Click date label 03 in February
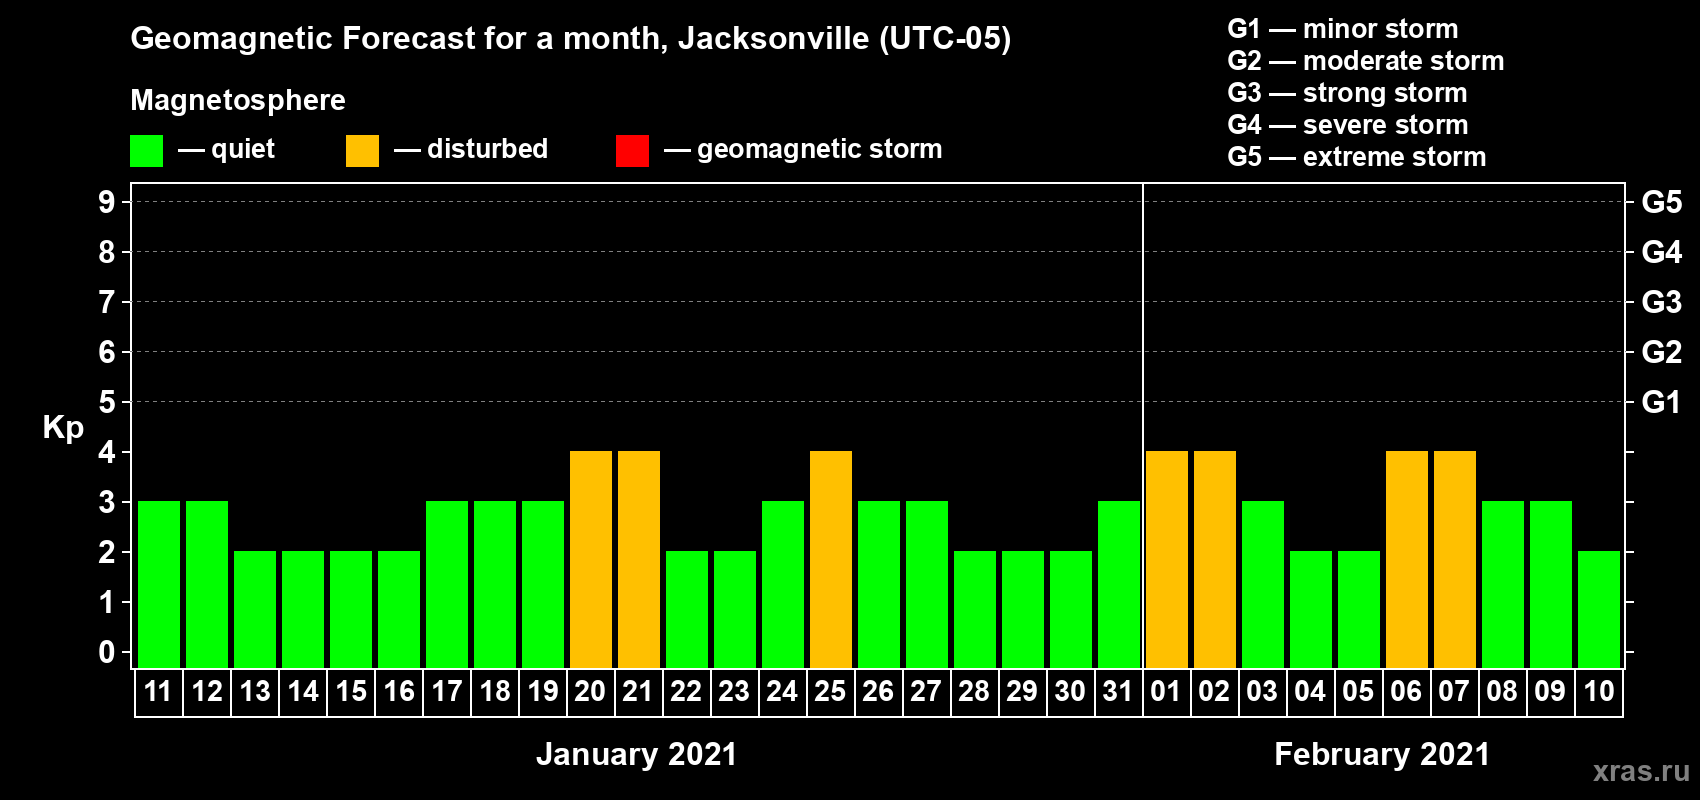The image size is (1700, 800). [x=1262, y=692]
